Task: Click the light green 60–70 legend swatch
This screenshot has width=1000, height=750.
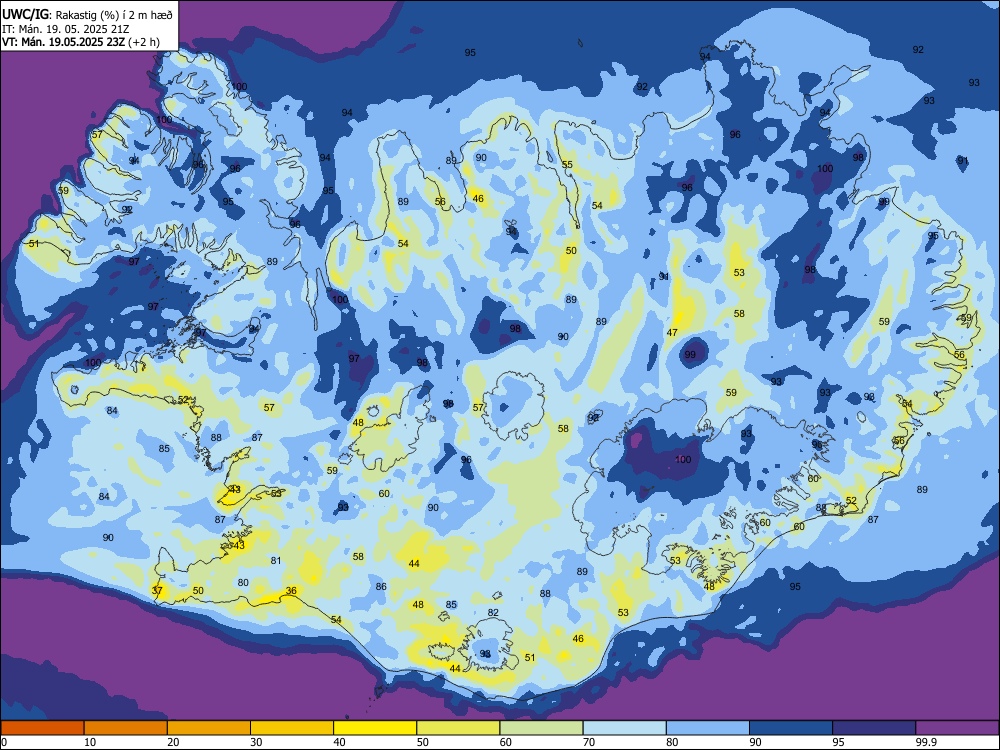Action: tap(541, 728)
